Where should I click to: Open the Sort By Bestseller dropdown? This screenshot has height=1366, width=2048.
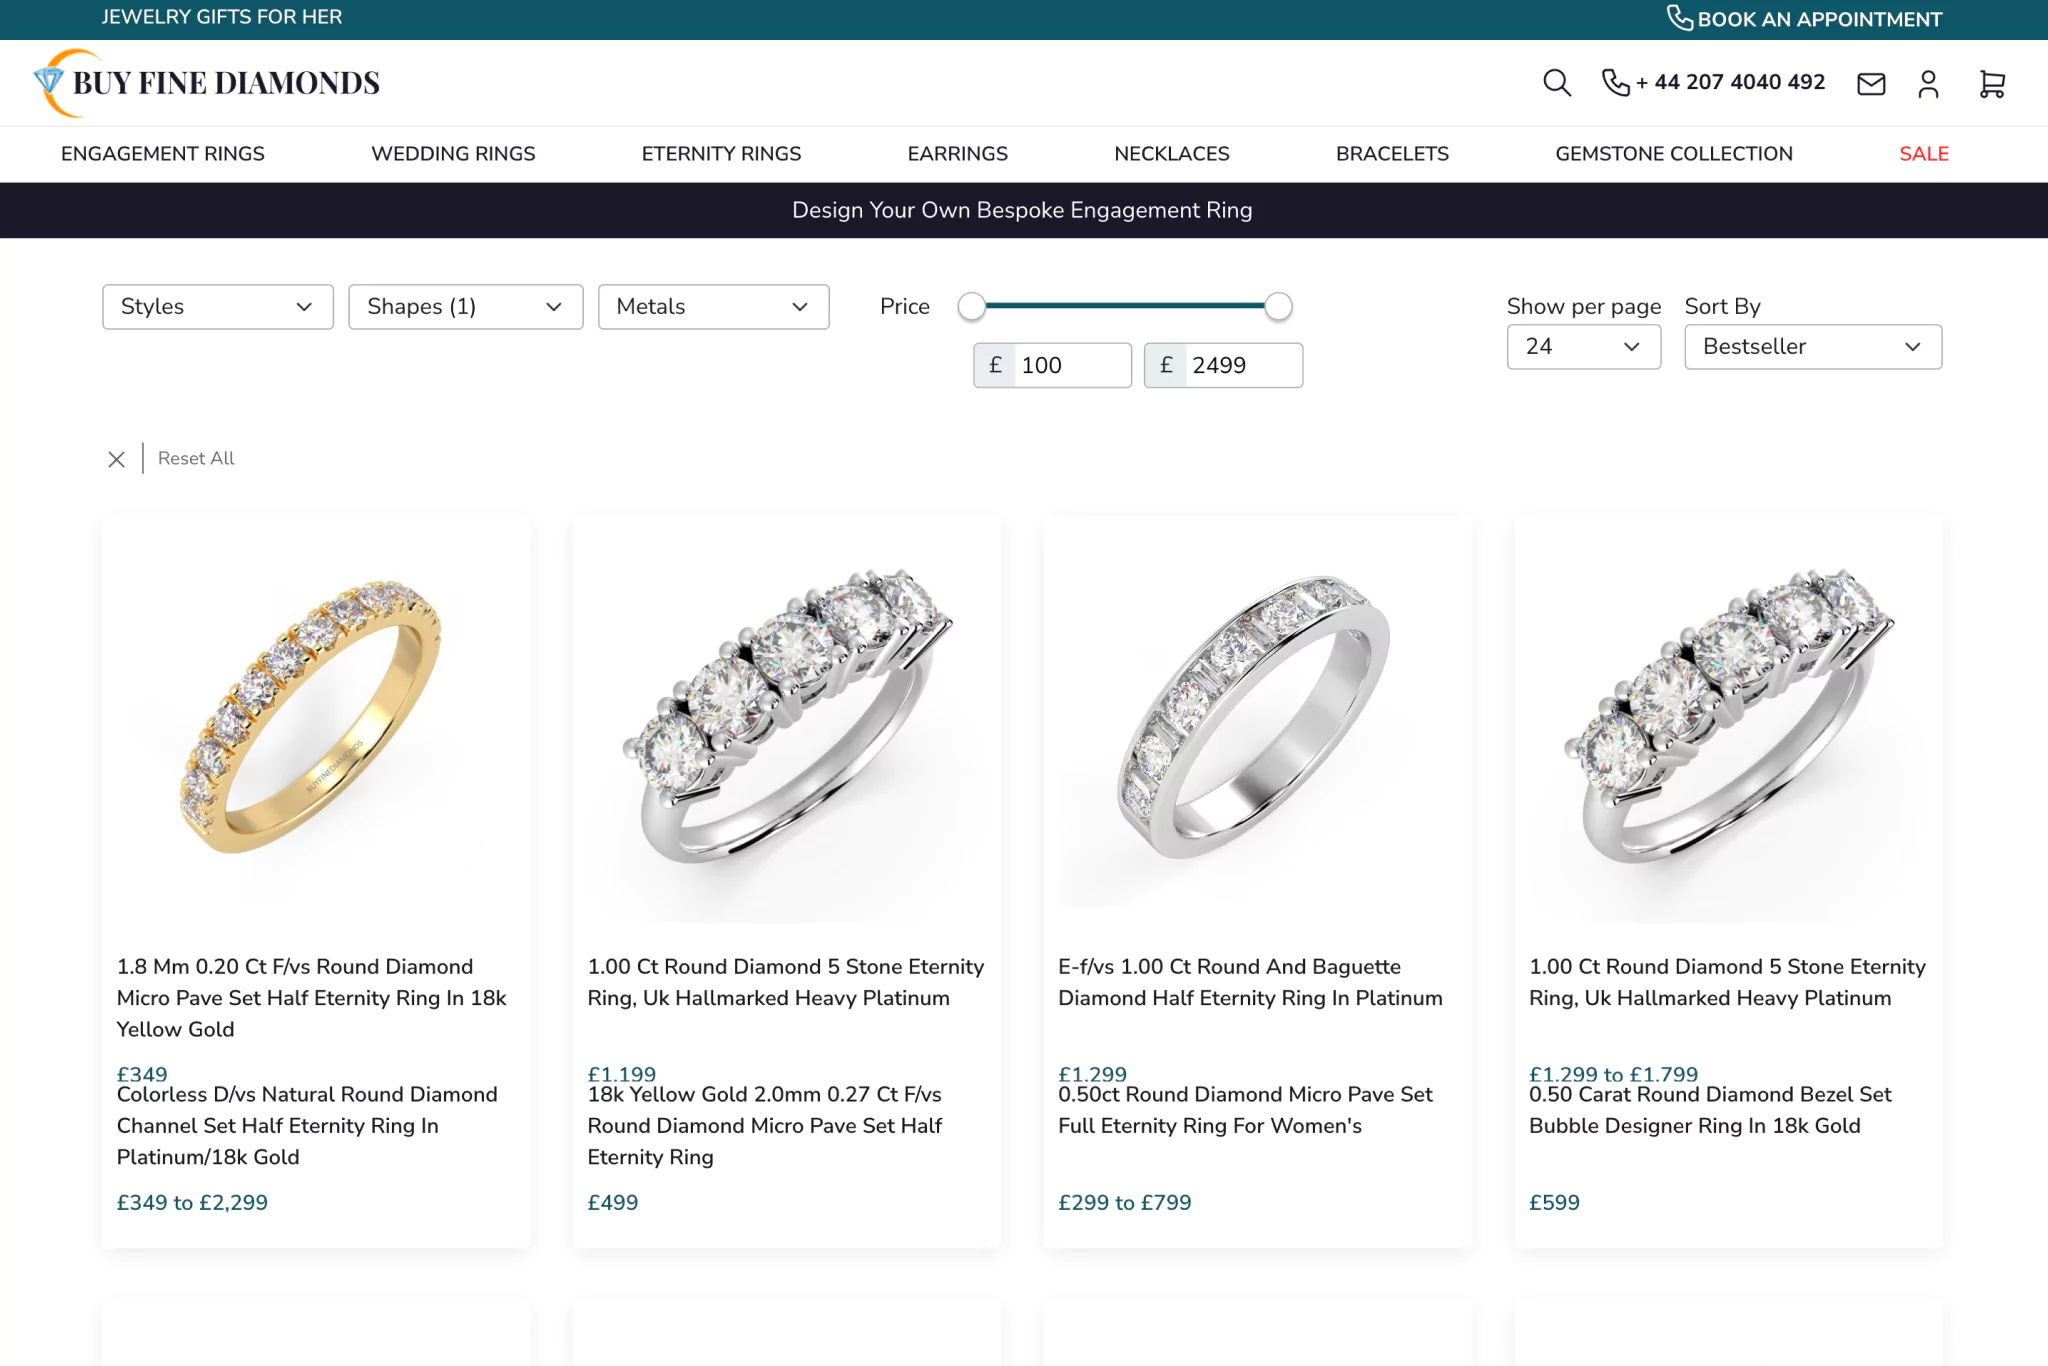1812,347
